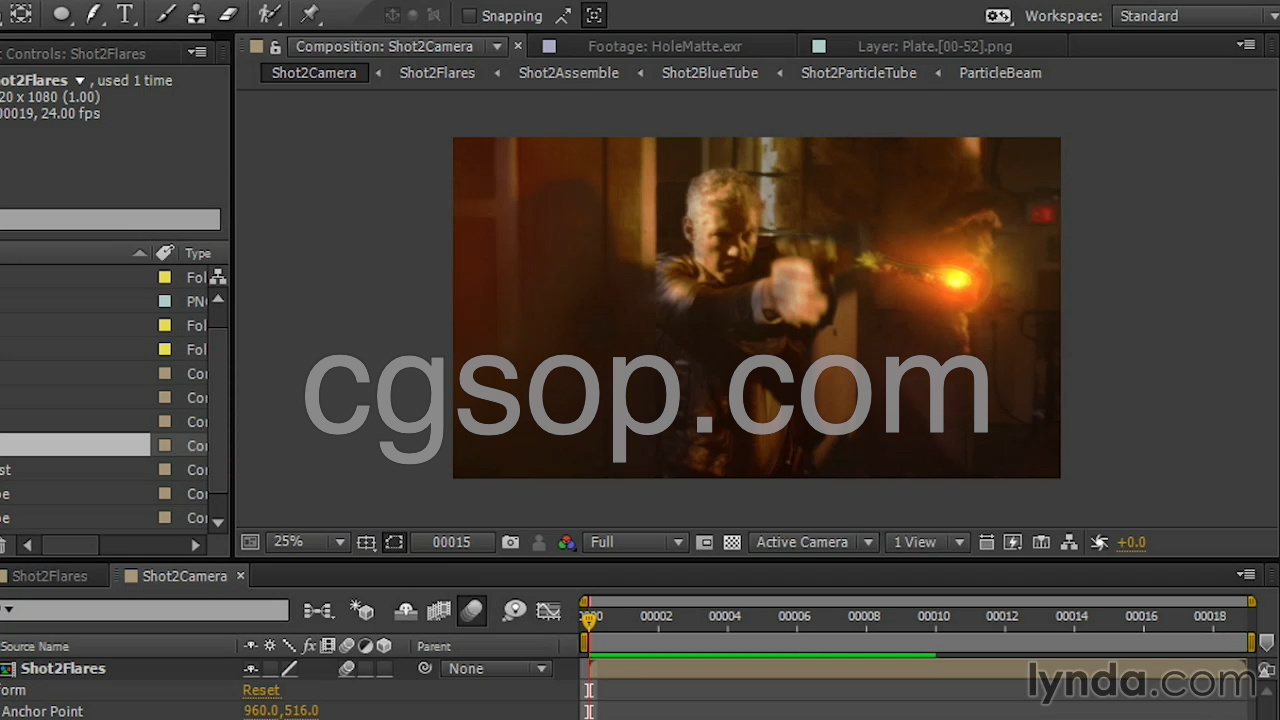Switch to the Shot2Flares timeline tab

pyautogui.click(x=49, y=576)
